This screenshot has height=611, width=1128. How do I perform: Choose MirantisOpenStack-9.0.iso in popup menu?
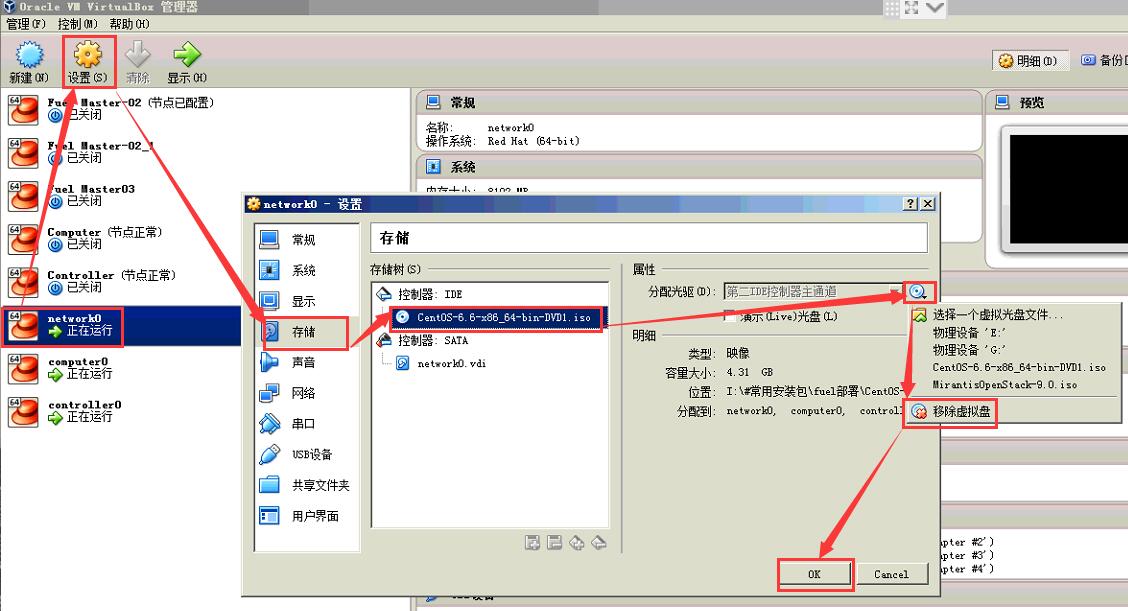click(1014, 385)
